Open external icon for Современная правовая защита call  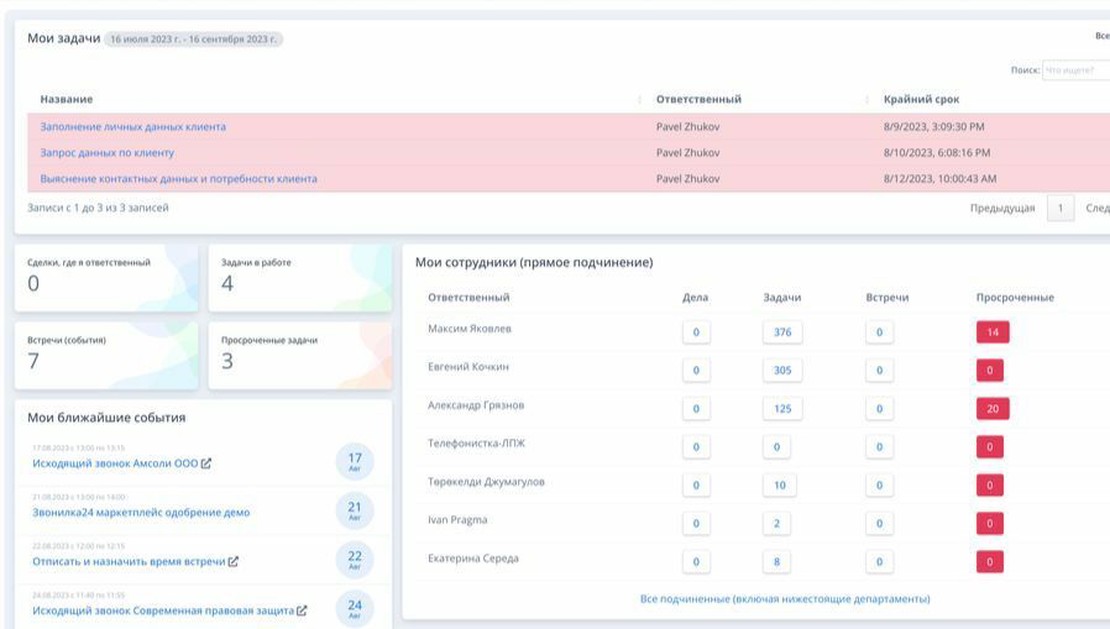coord(301,610)
